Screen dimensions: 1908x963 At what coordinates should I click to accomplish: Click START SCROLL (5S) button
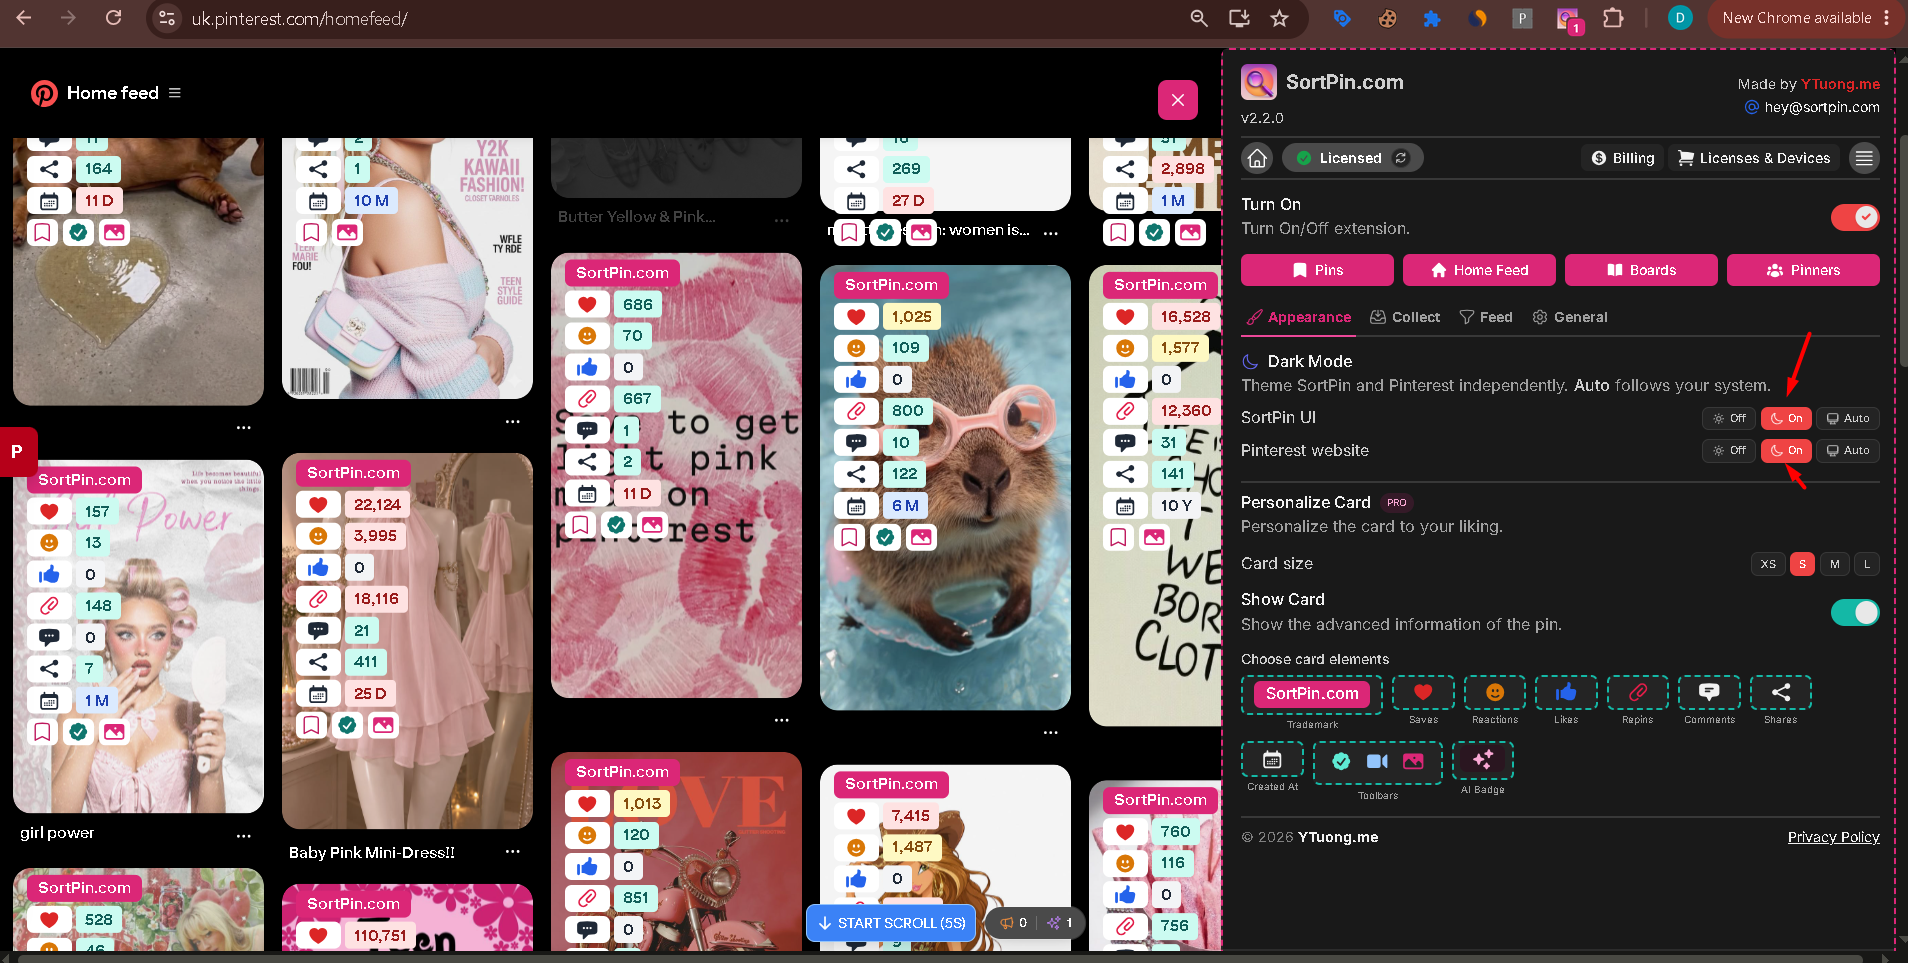click(x=892, y=923)
